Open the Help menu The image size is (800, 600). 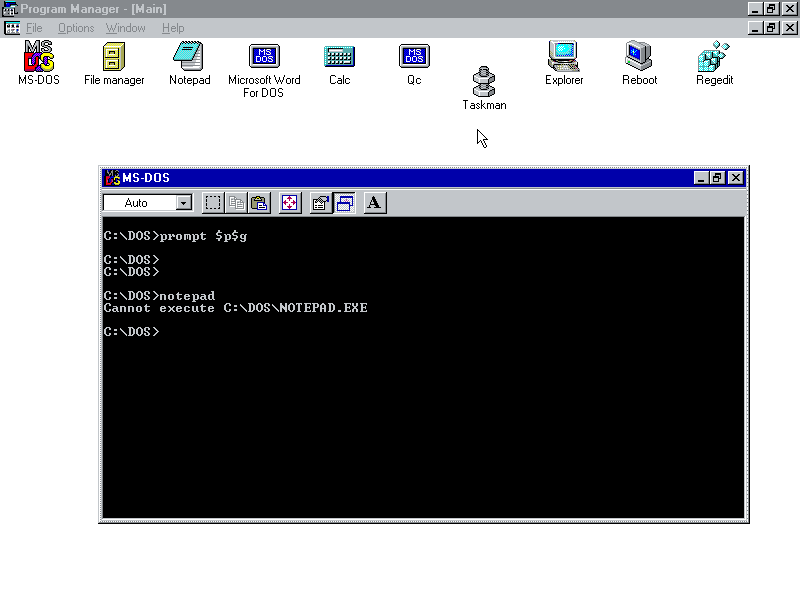(173, 28)
